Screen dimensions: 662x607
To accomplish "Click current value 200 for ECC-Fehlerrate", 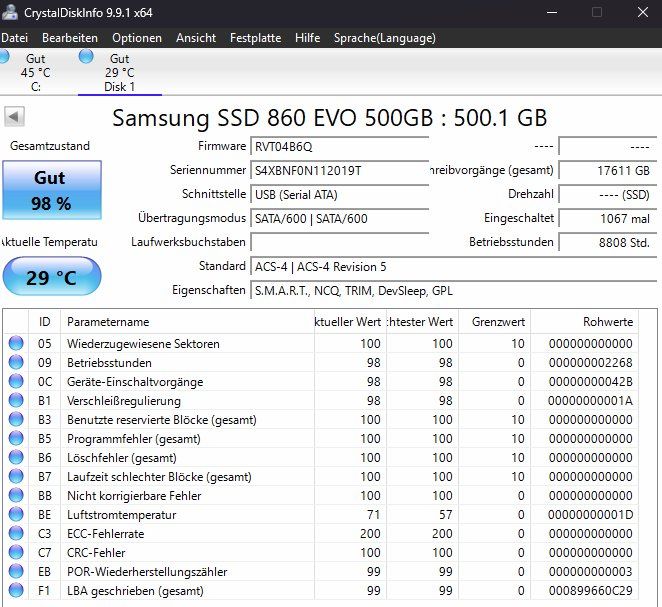I will point(370,534).
